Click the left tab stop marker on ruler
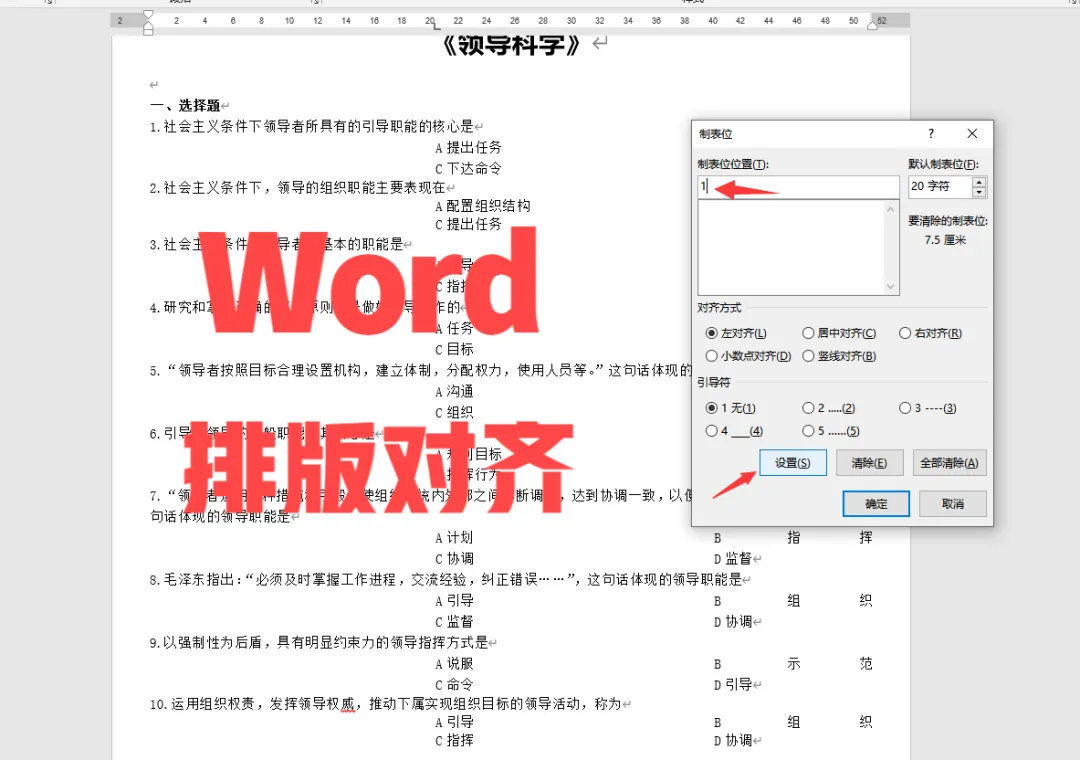The image size is (1080, 760). click(x=436, y=26)
